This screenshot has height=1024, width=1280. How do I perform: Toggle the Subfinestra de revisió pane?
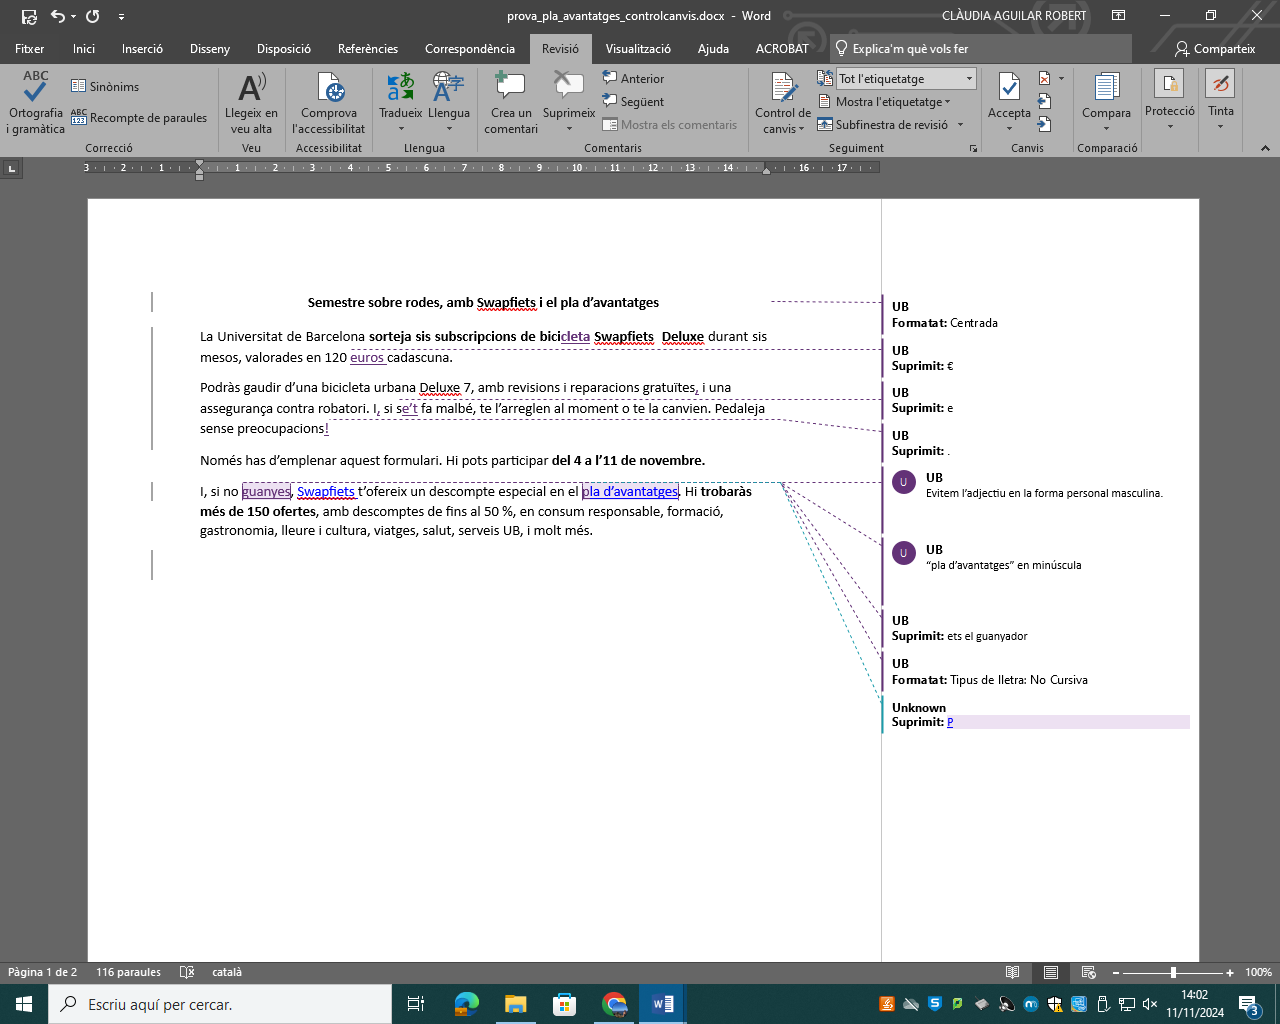click(883, 125)
